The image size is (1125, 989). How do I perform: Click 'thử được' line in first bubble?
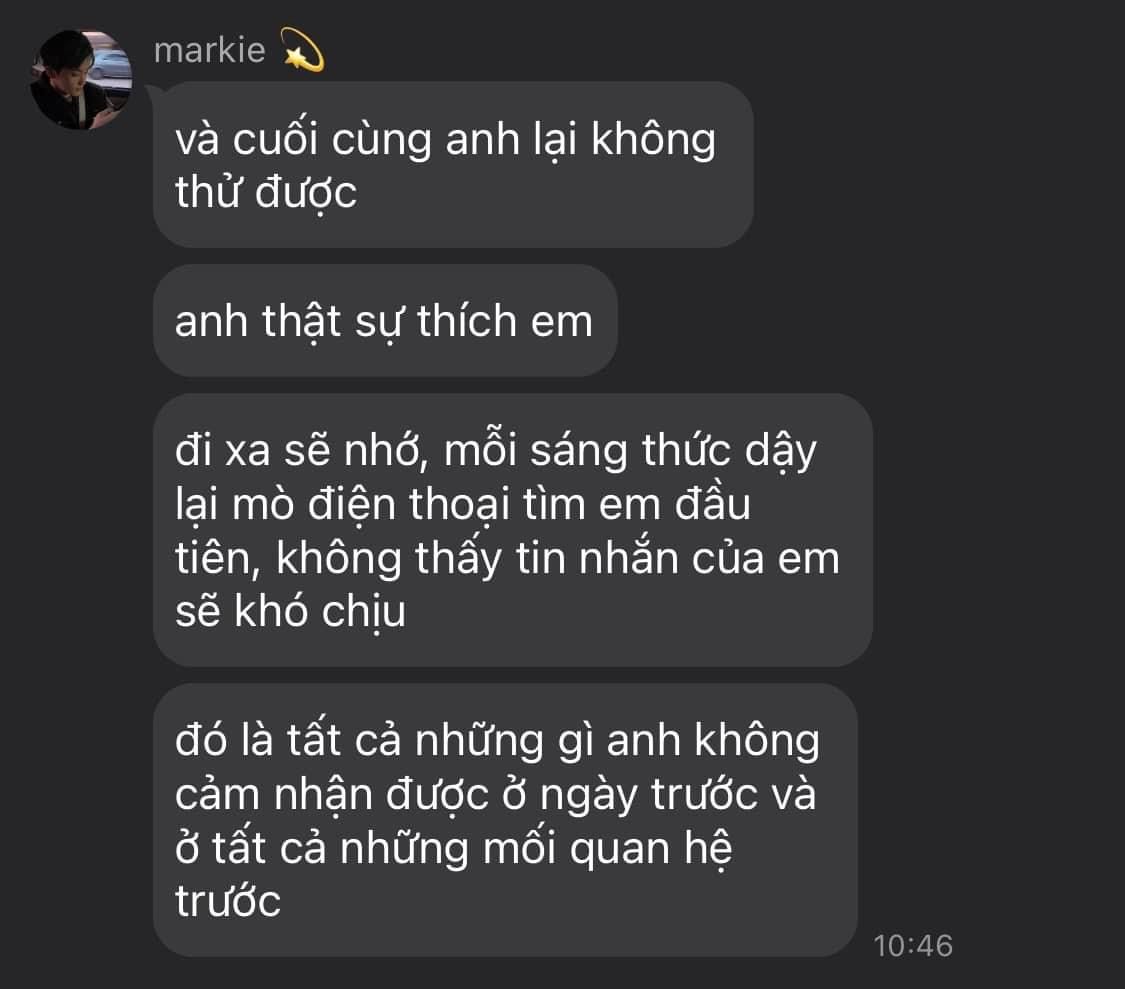coord(265,192)
